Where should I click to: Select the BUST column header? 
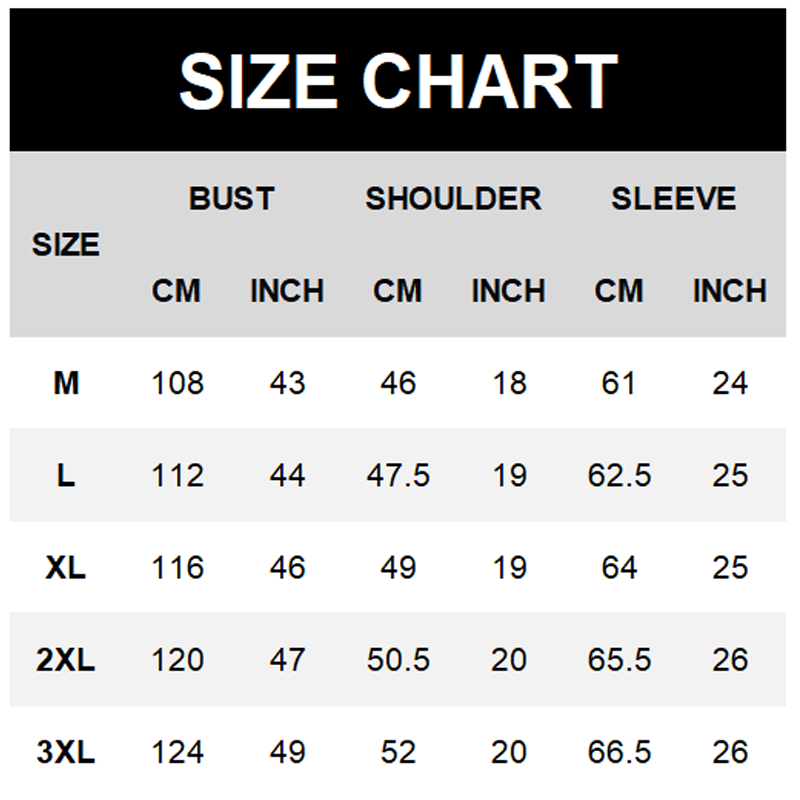pyautogui.click(x=231, y=198)
